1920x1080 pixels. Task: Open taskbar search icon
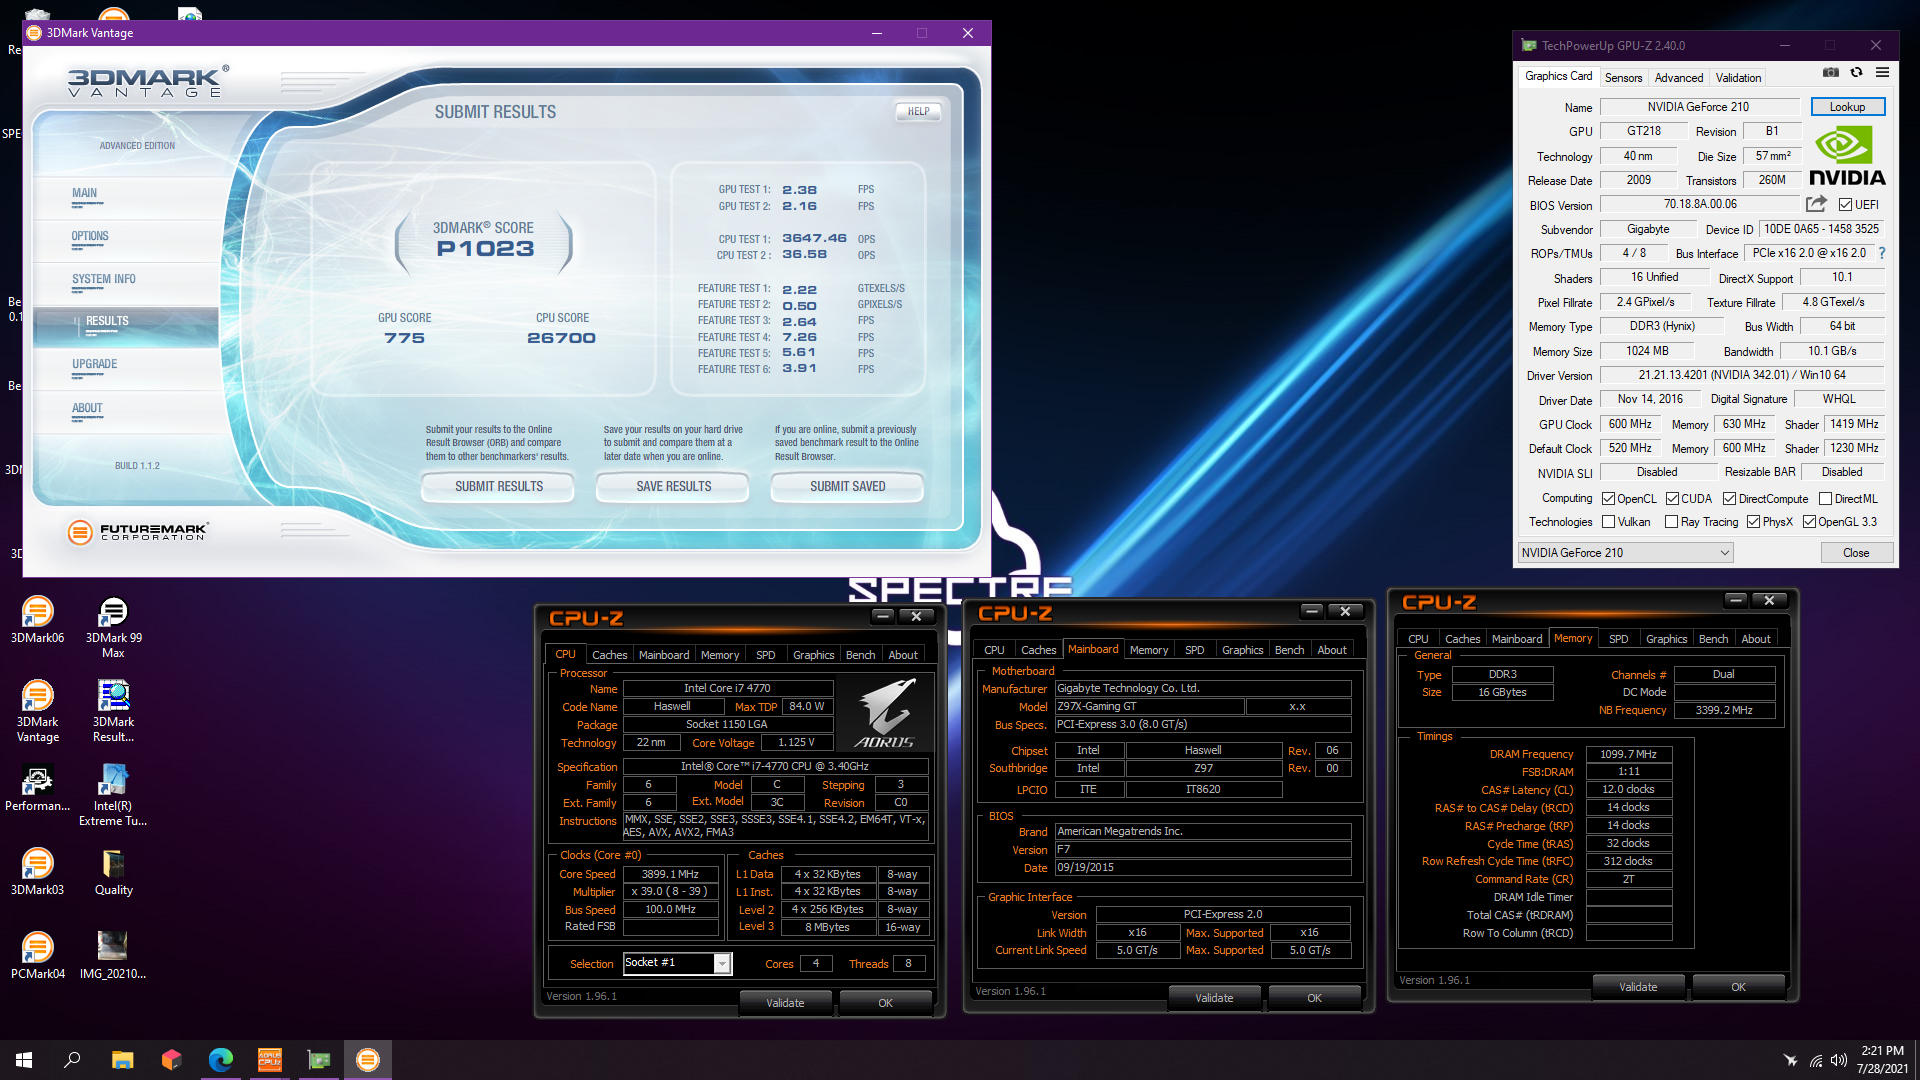tap(72, 1060)
